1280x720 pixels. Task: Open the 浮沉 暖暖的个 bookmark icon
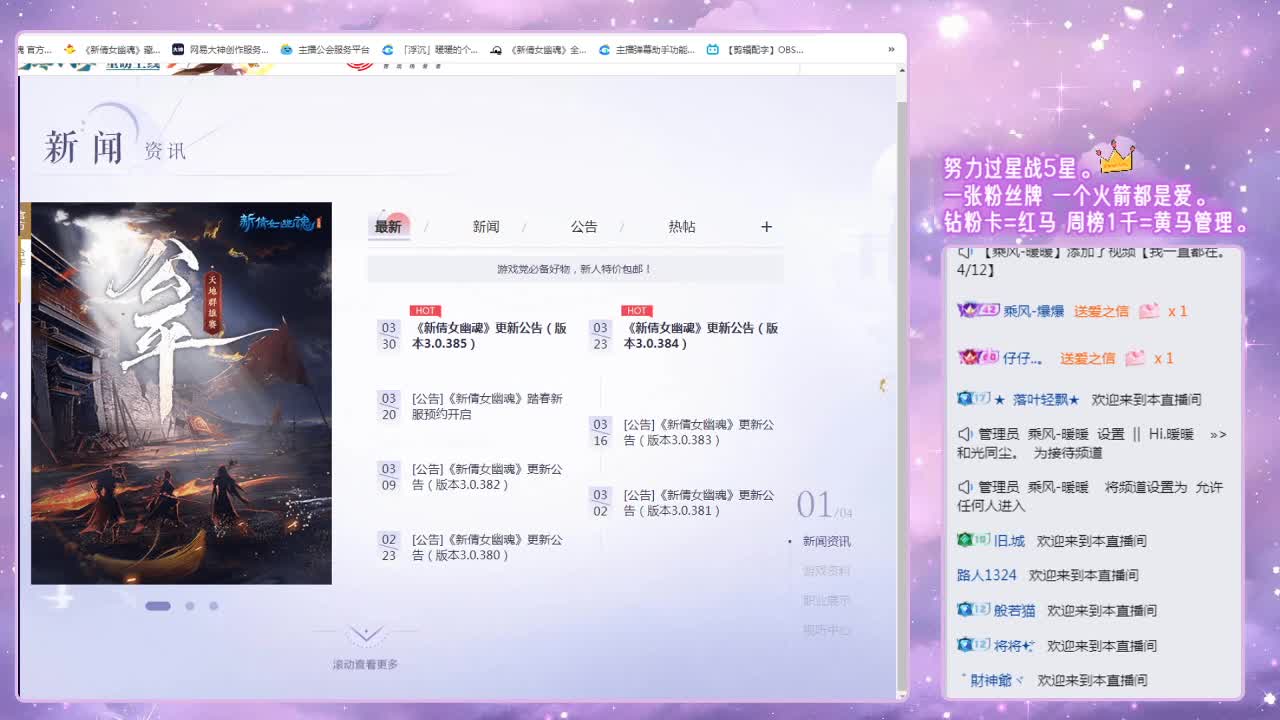point(388,49)
